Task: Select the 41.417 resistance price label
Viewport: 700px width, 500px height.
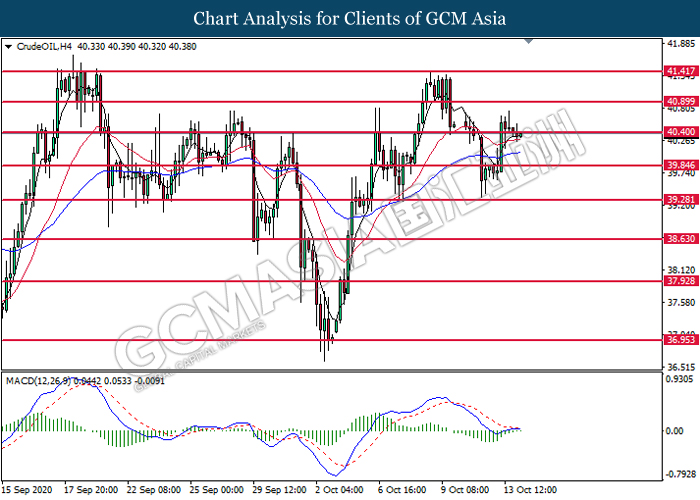Action: (x=681, y=71)
